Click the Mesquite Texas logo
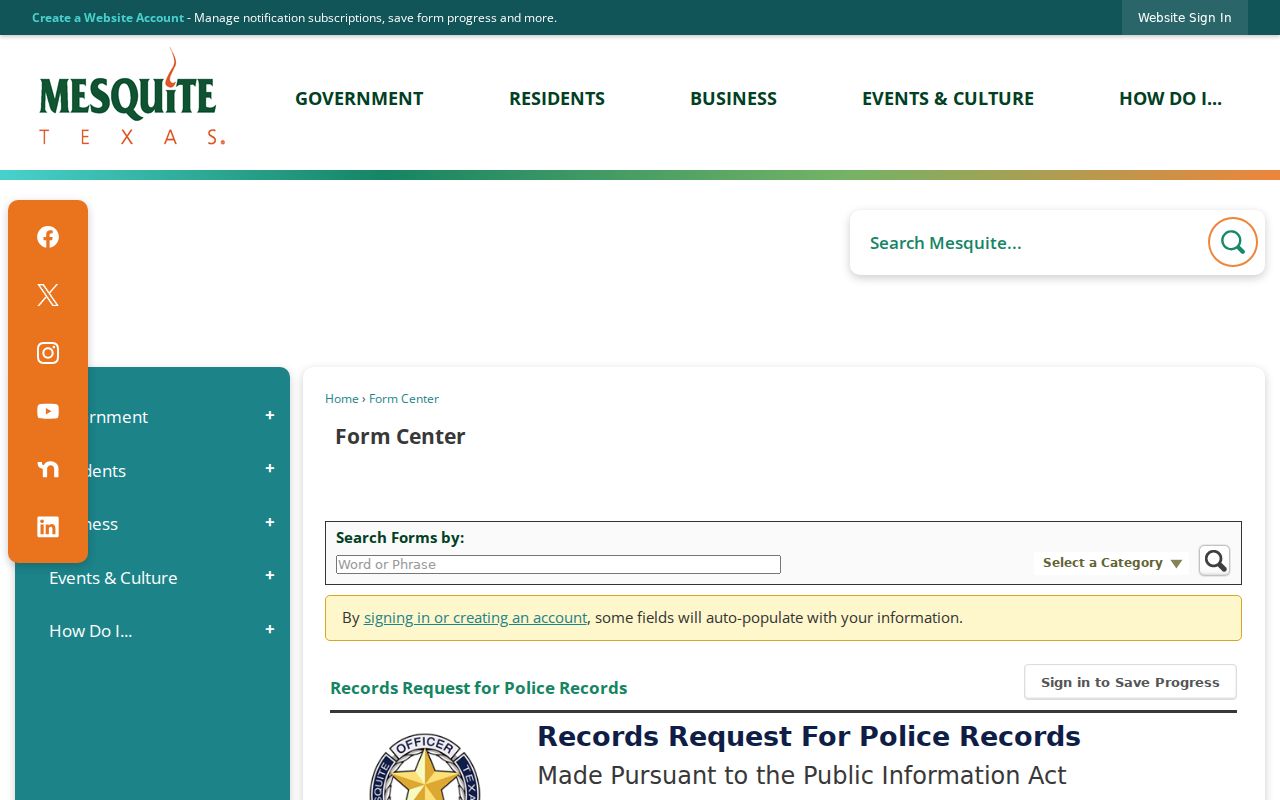Image resolution: width=1280 pixels, height=800 pixels. 131,97
